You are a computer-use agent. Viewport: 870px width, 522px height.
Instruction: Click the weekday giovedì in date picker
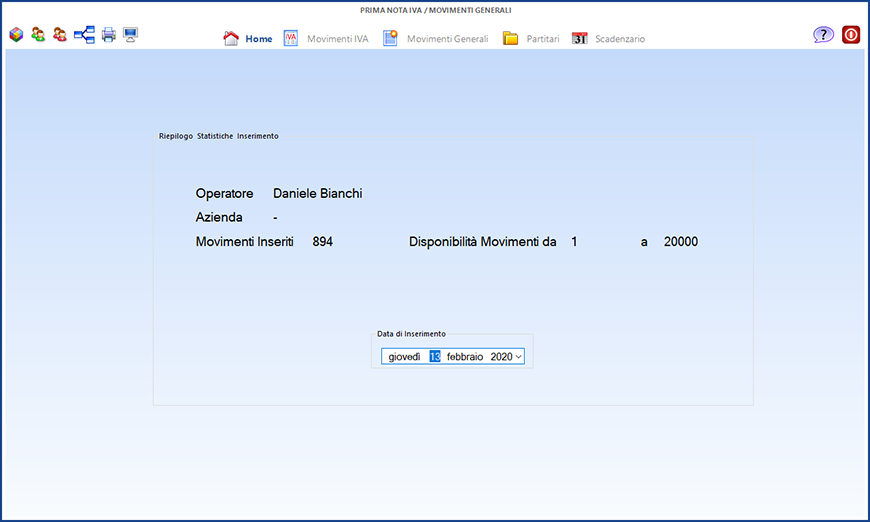point(404,357)
